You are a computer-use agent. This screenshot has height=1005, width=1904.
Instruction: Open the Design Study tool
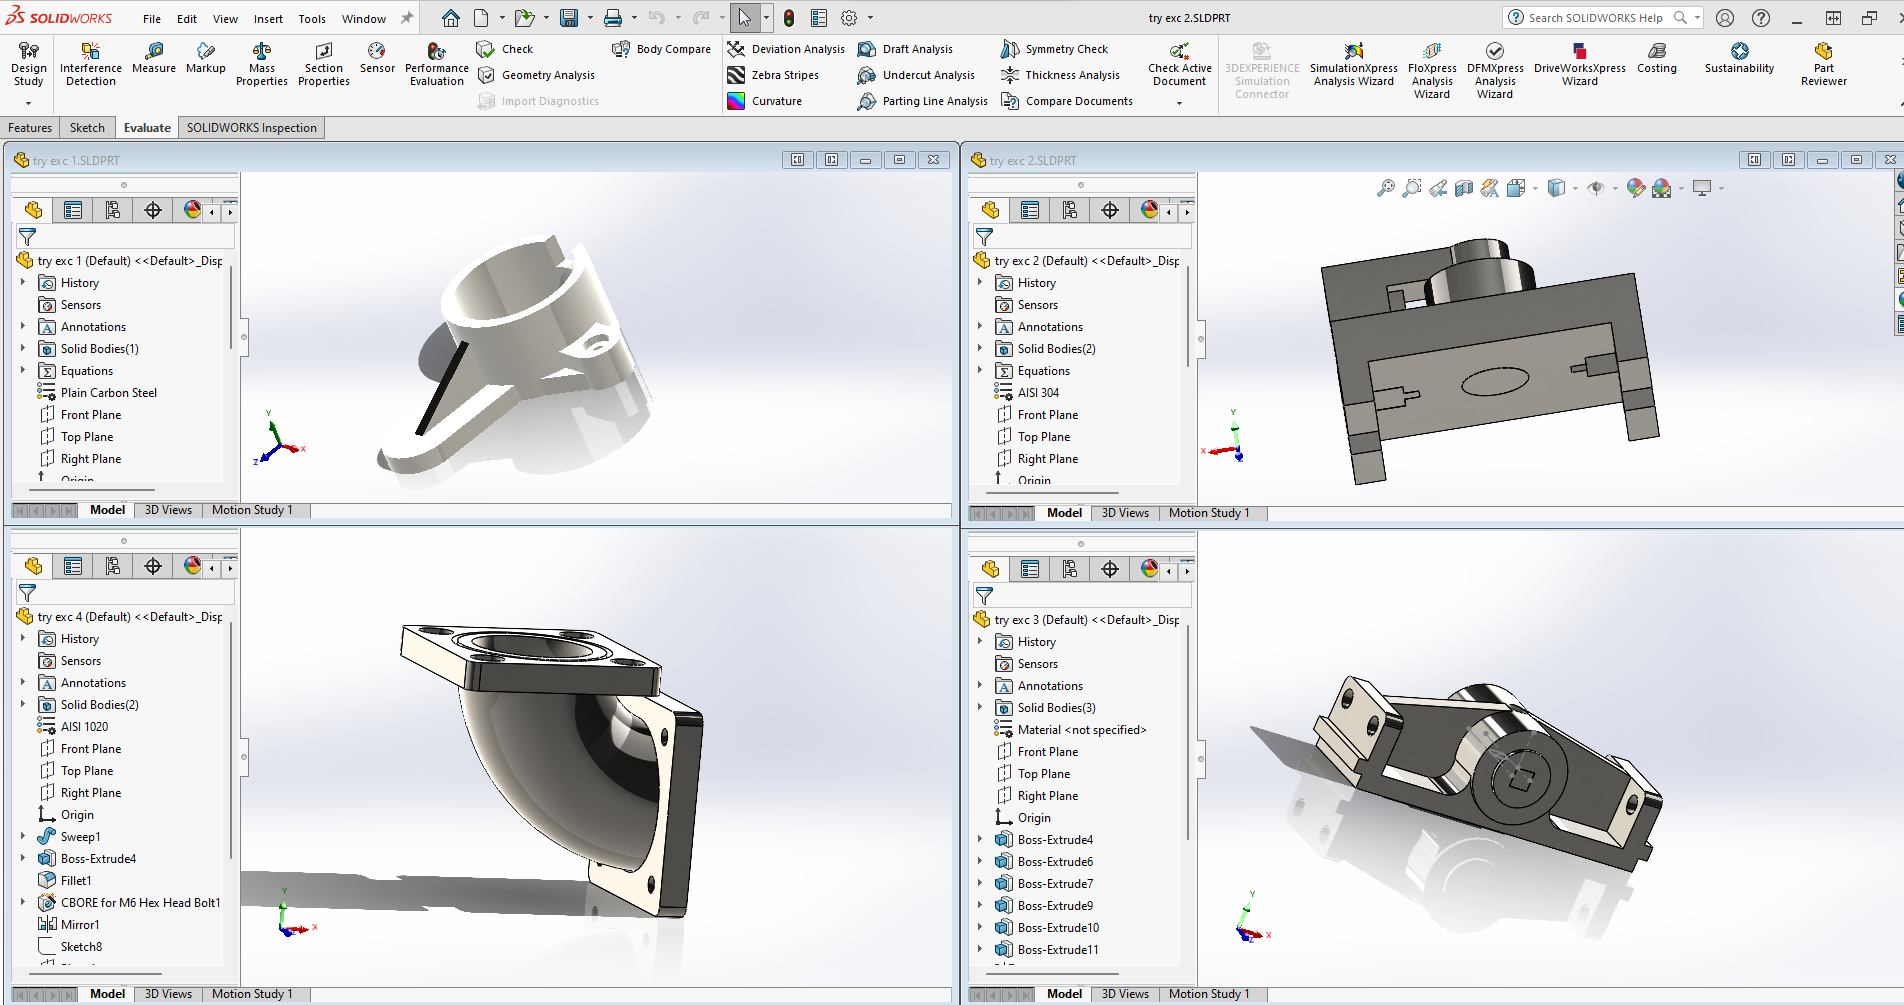pyautogui.click(x=28, y=64)
